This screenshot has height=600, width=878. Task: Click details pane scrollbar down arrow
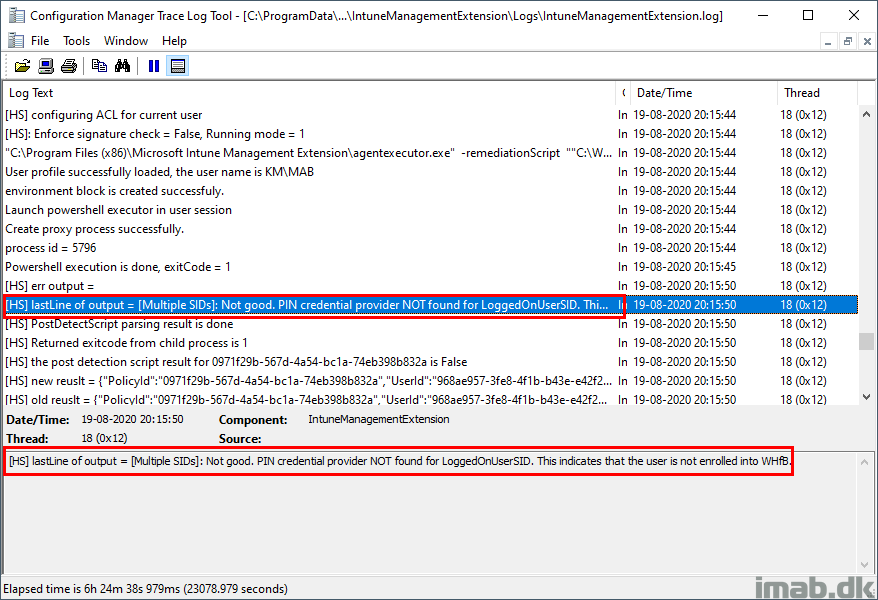tap(864, 564)
